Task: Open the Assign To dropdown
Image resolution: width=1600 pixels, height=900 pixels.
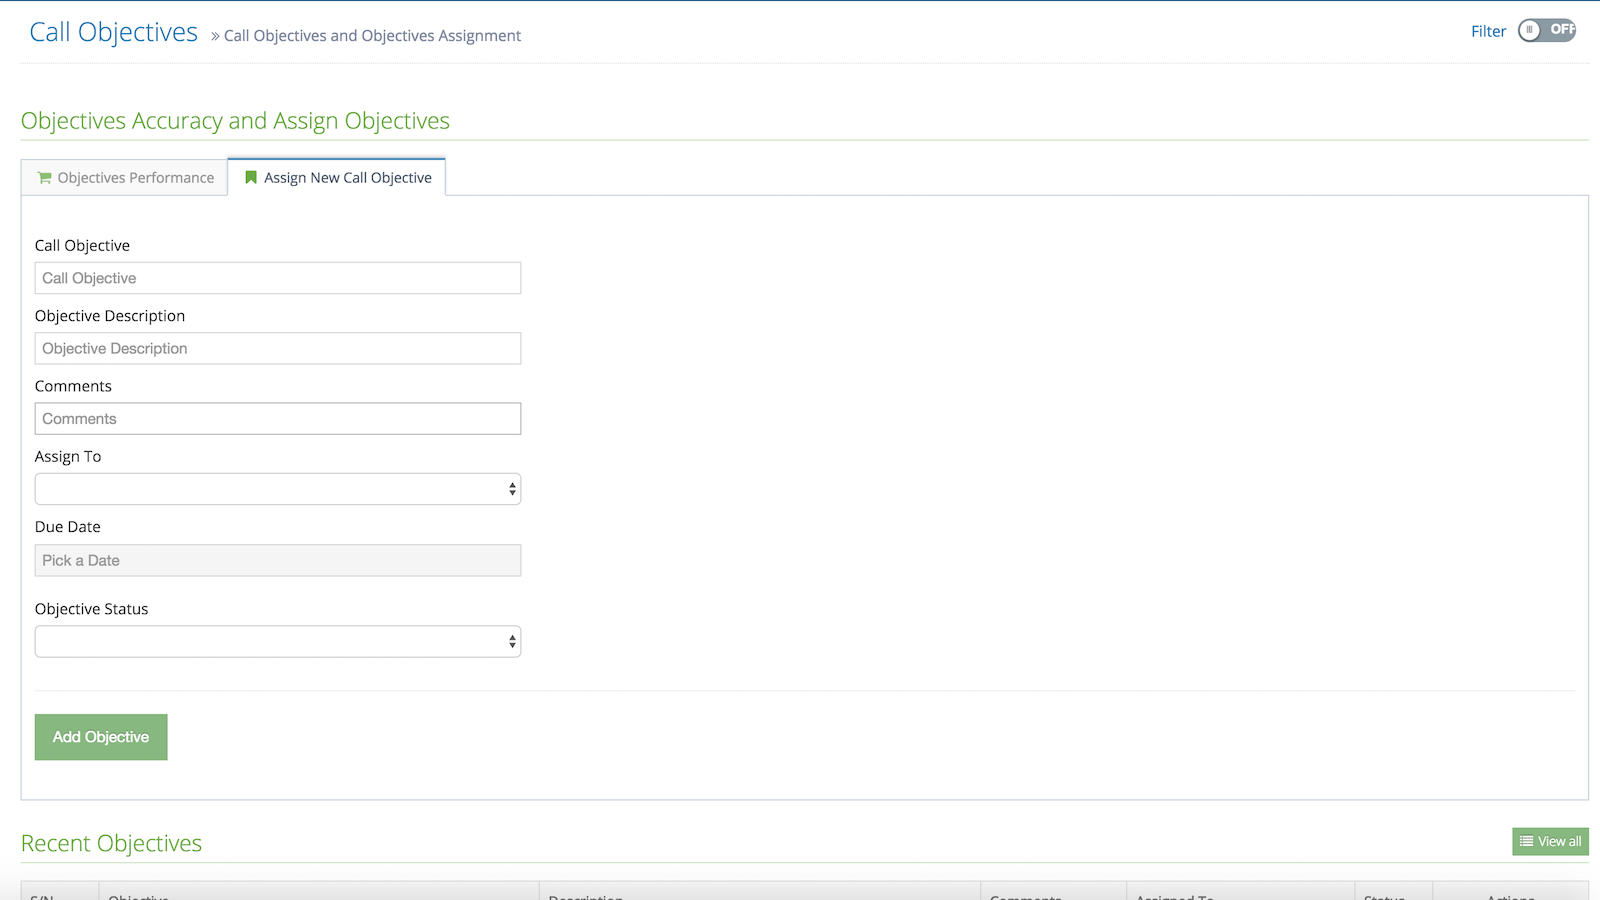Action: (x=278, y=489)
